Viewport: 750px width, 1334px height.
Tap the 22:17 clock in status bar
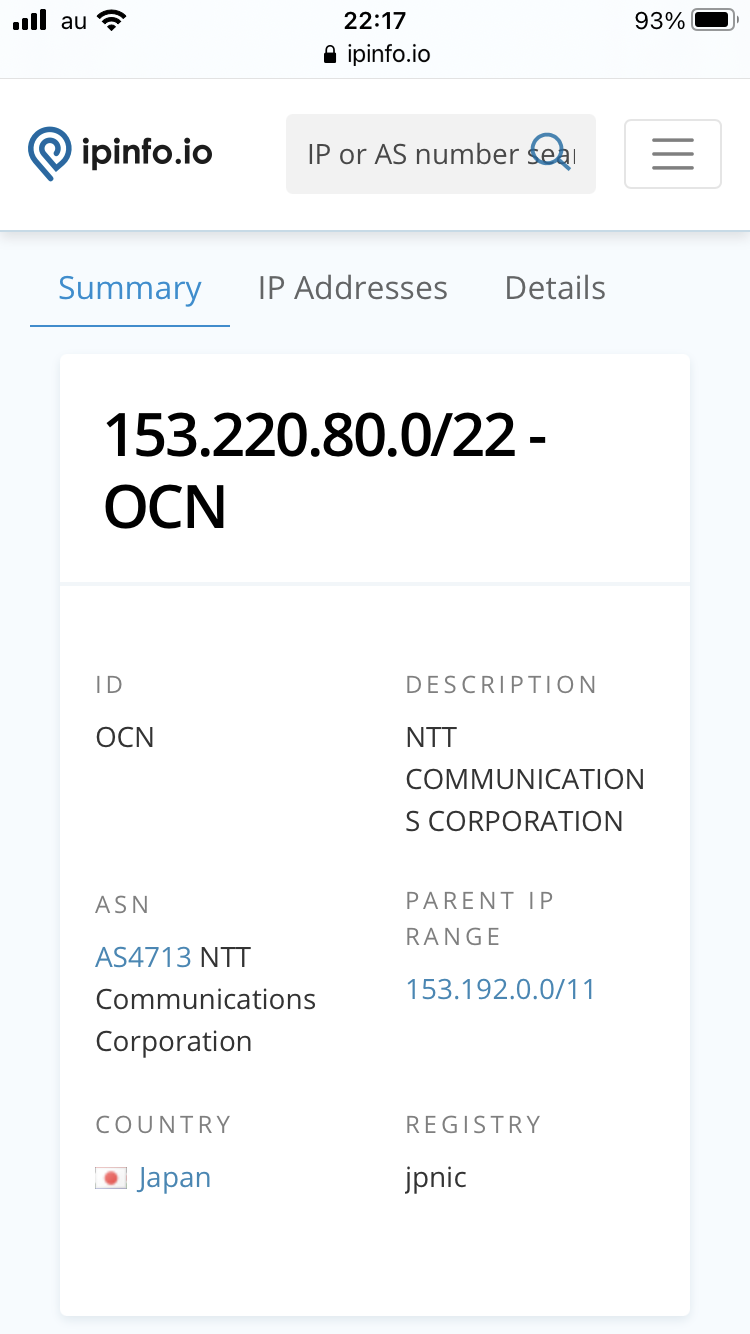[x=374, y=20]
